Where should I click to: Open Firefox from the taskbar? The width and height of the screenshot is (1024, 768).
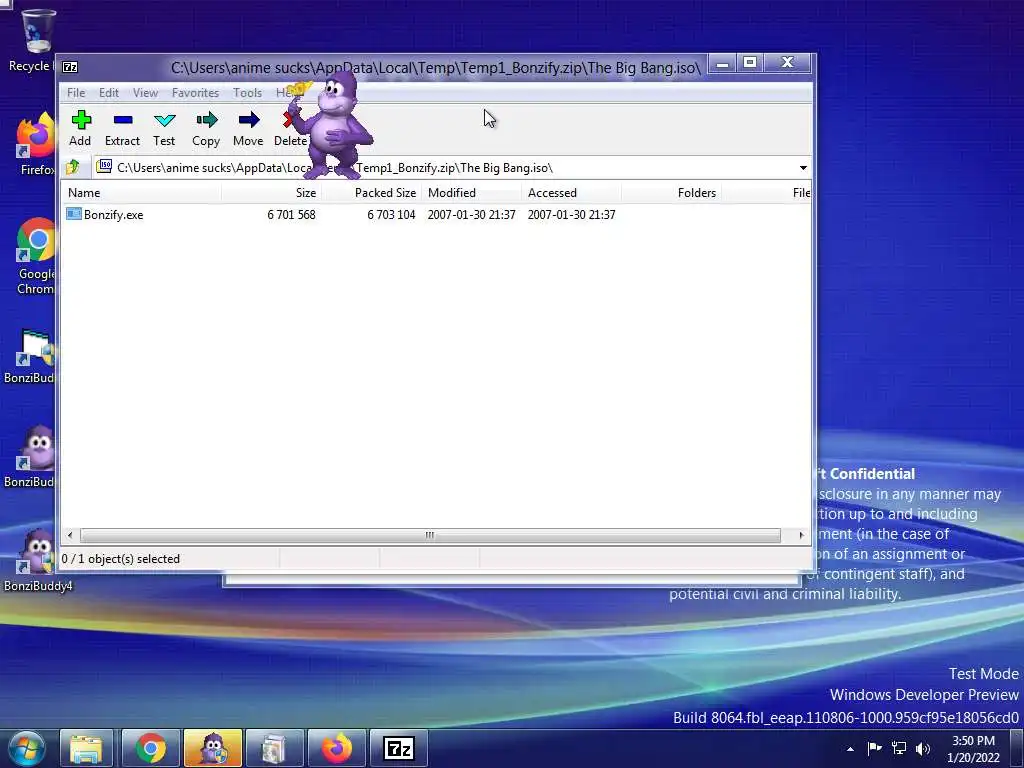click(x=336, y=748)
